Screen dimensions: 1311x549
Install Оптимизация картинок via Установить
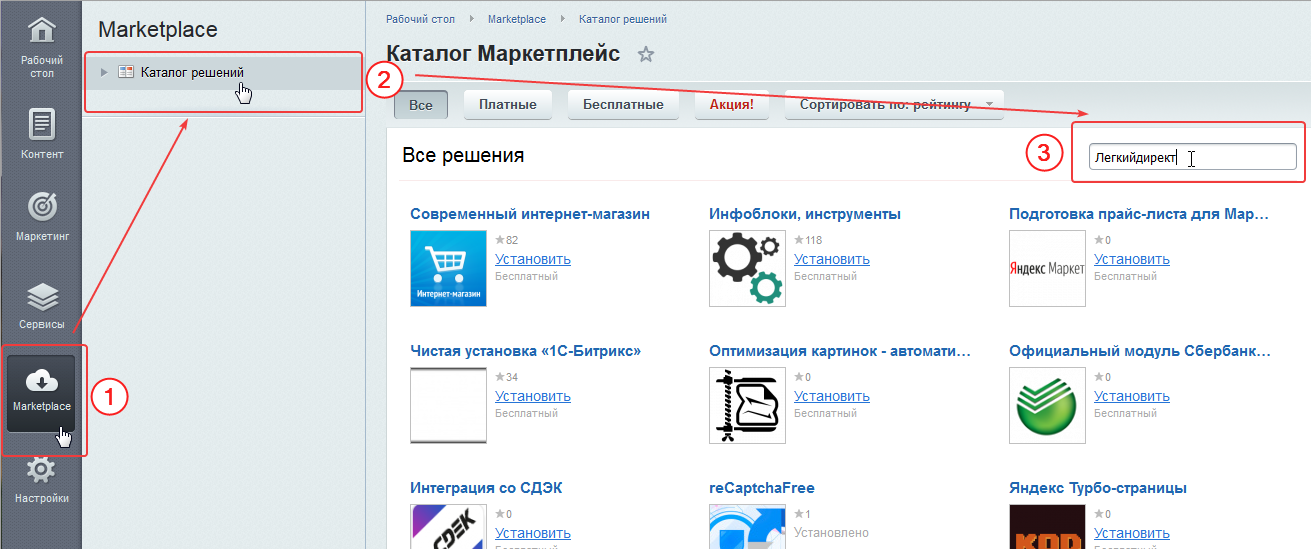832,396
